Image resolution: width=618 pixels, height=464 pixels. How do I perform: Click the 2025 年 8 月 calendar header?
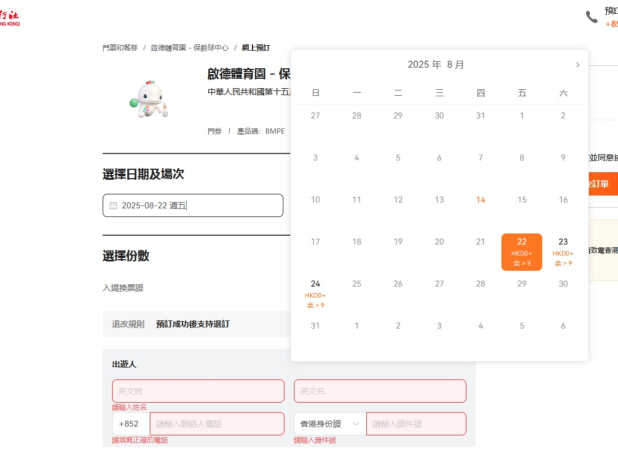[x=436, y=65]
